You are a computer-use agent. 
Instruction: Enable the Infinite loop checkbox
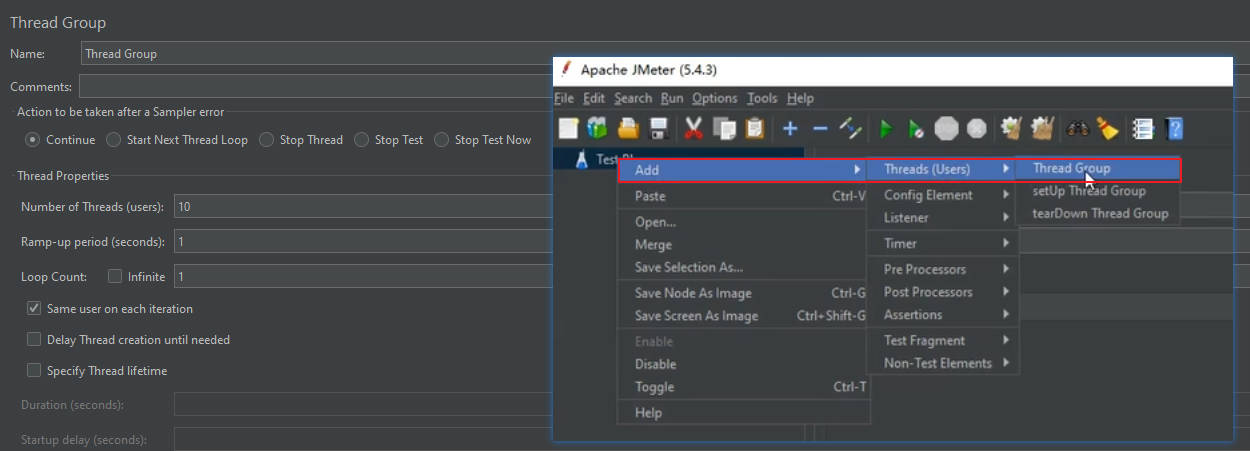click(115, 277)
